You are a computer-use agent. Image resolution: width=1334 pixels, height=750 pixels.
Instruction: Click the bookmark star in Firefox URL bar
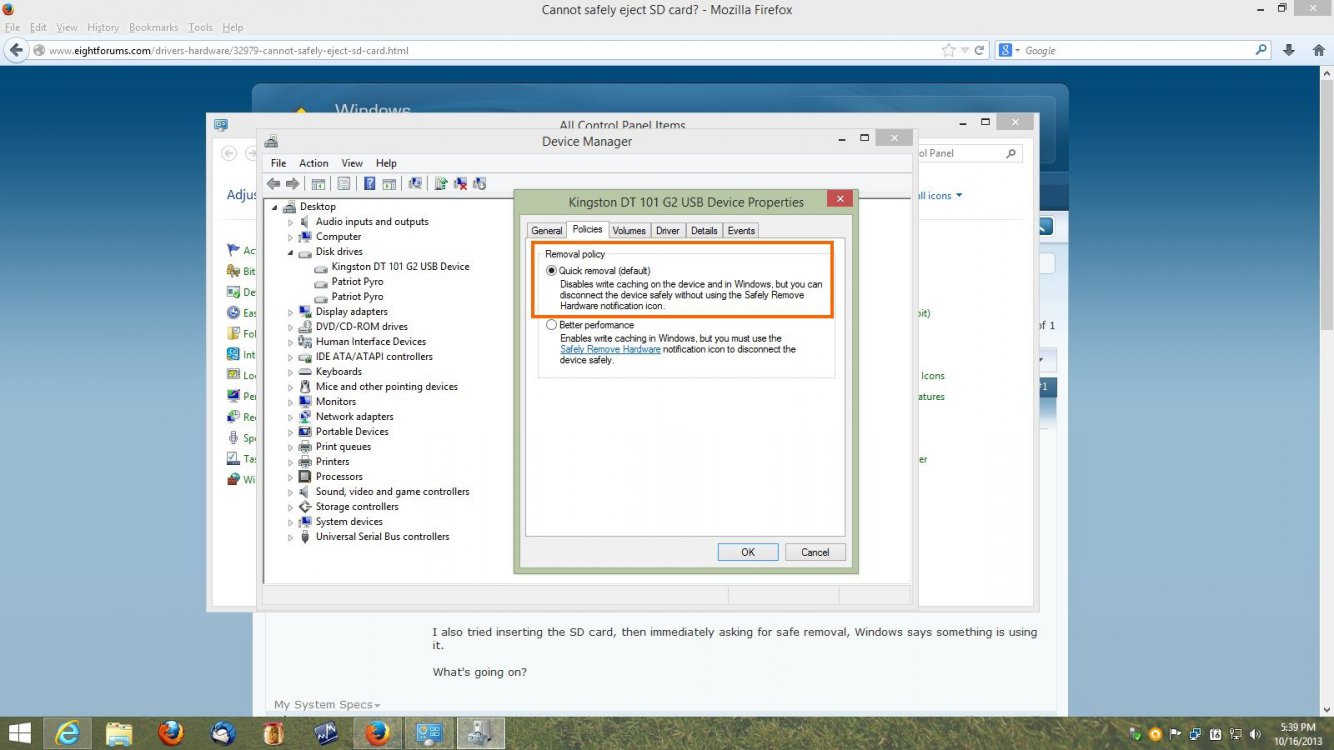click(949, 50)
